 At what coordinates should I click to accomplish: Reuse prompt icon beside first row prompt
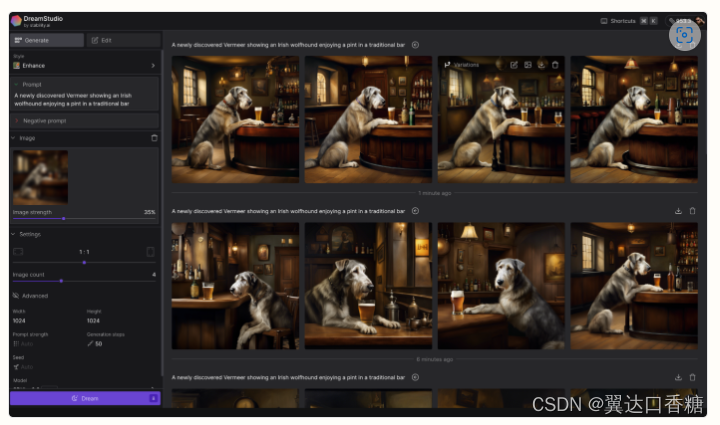click(x=415, y=45)
